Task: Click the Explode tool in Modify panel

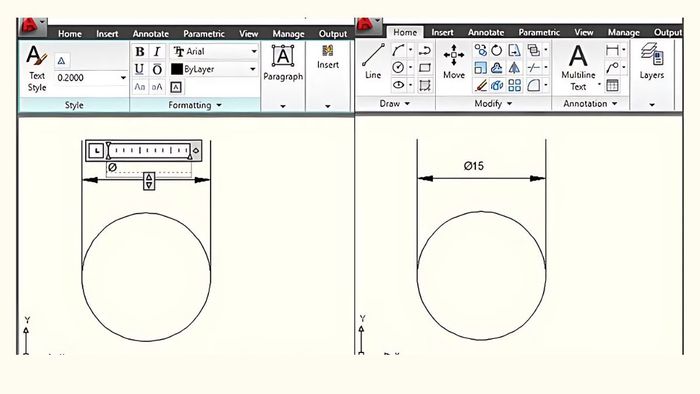Action: [x=497, y=85]
